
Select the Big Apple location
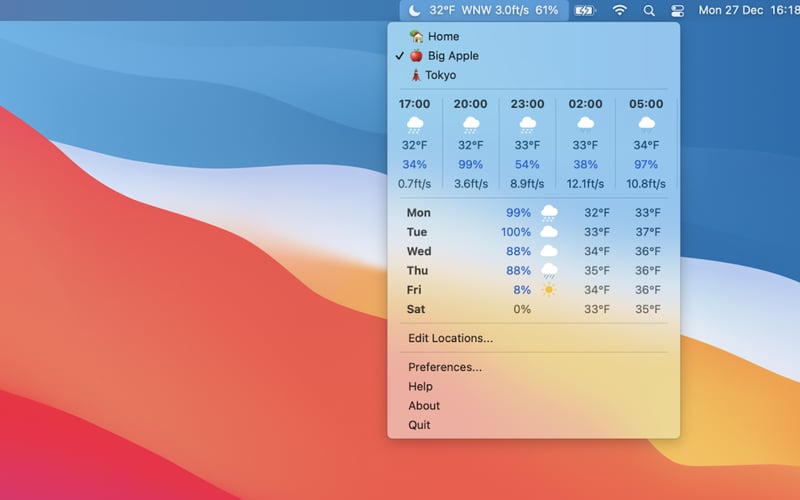click(x=534, y=56)
